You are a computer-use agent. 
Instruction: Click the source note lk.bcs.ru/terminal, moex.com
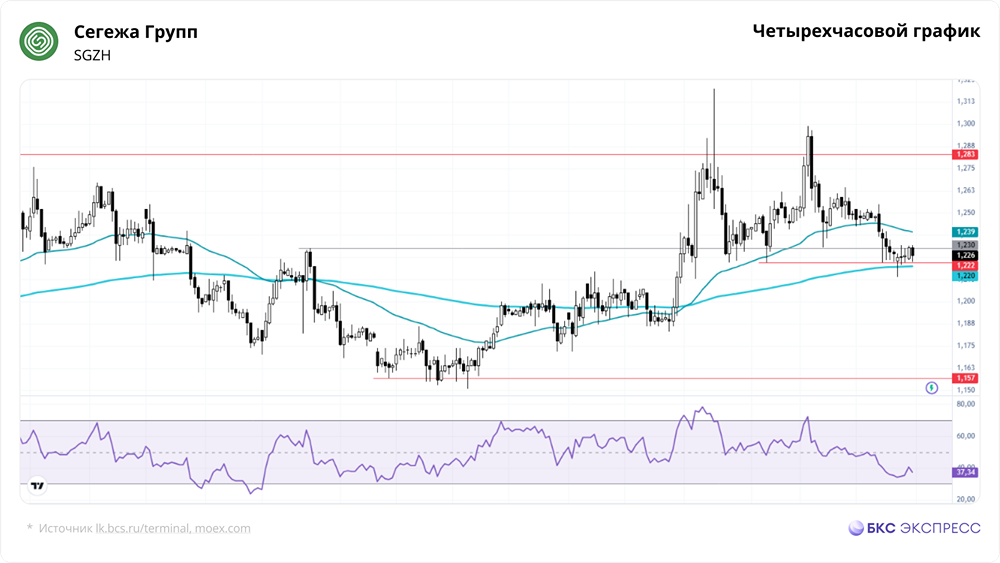pos(173,529)
